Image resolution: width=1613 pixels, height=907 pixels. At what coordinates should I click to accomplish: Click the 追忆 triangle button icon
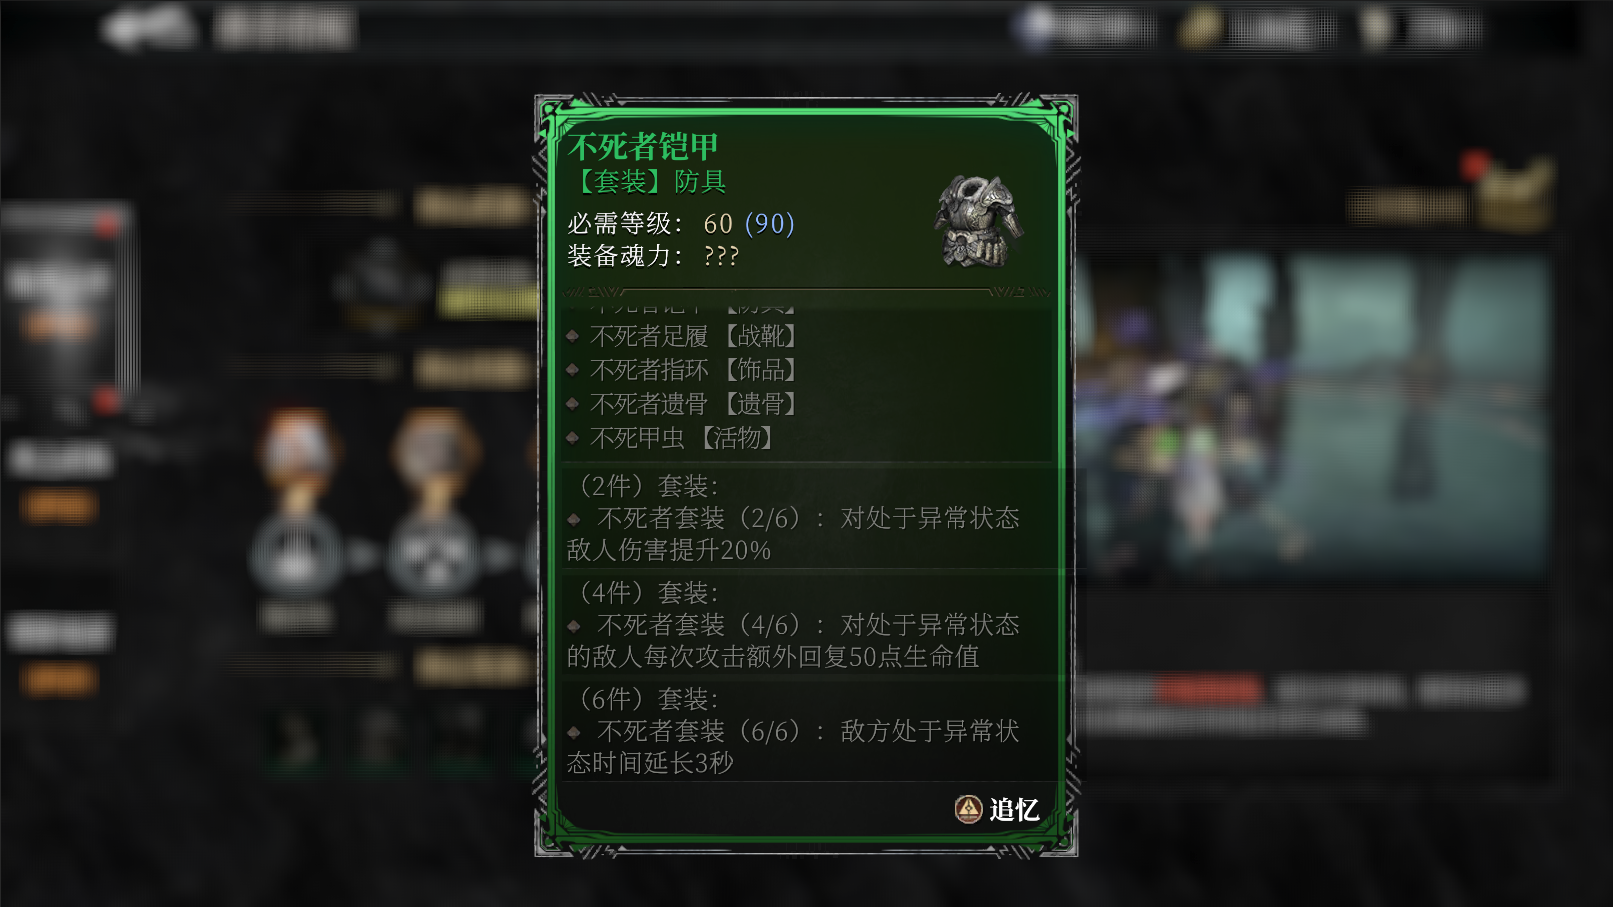[x=968, y=809]
